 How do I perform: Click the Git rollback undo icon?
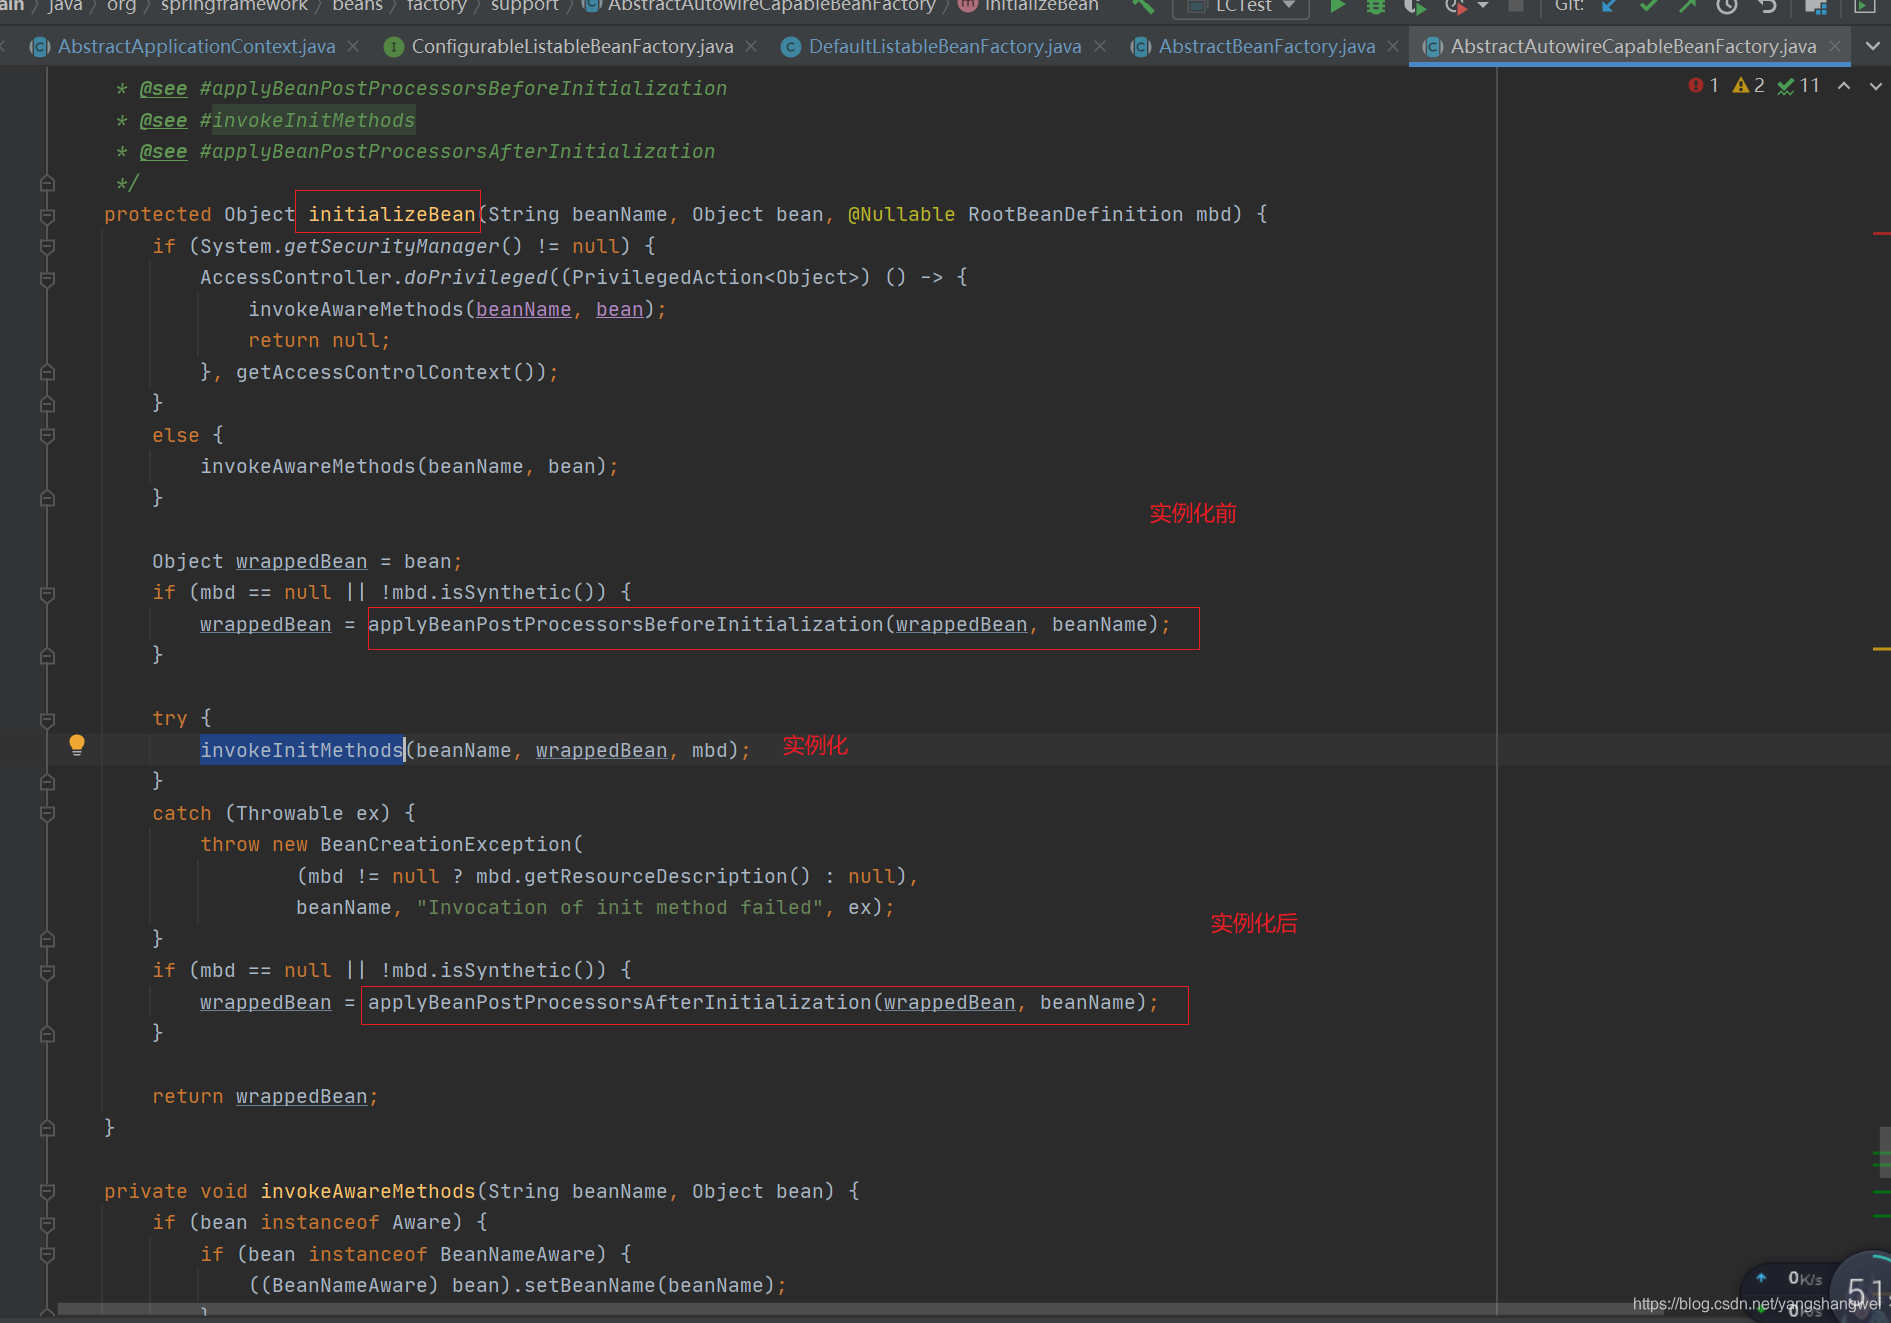1767,6
